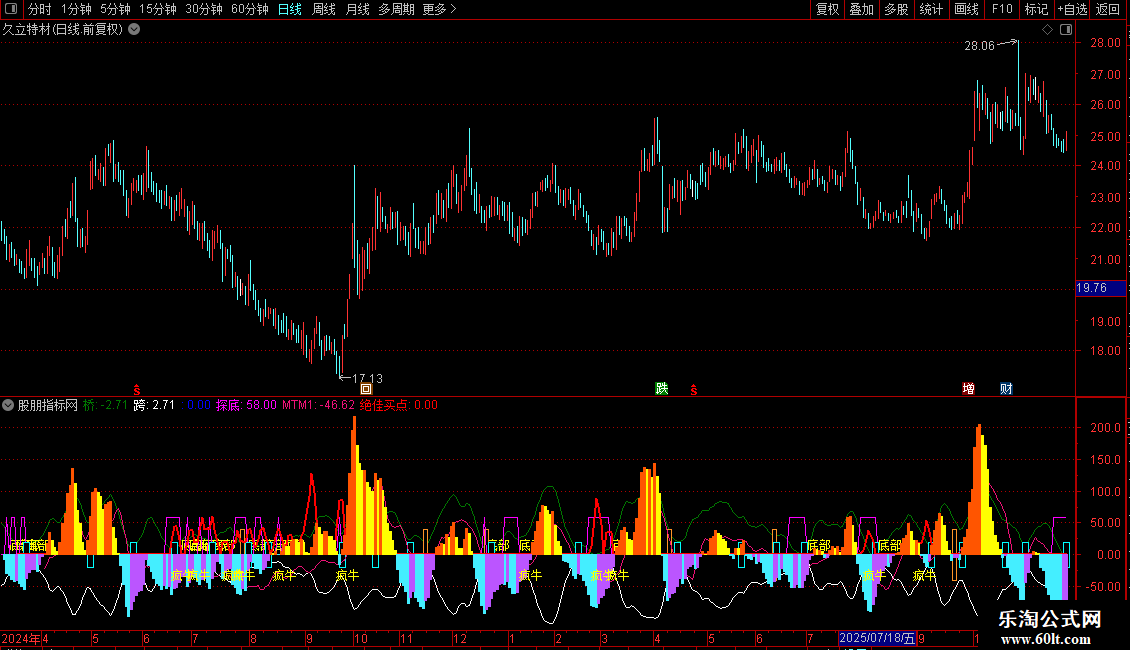
Task: Select the 5分钟 period
Action: pyautogui.click(x=115, y=9)
